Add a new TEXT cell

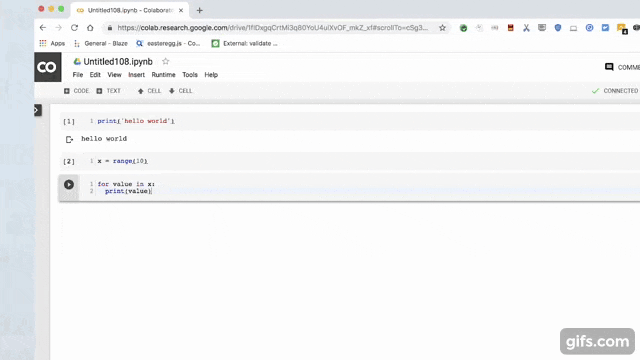[109, 91]
